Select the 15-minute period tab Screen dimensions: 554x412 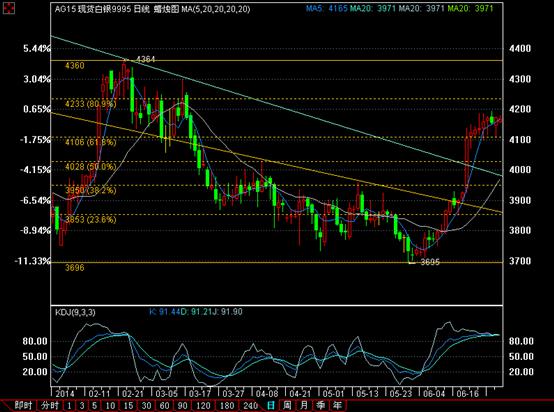128,405
